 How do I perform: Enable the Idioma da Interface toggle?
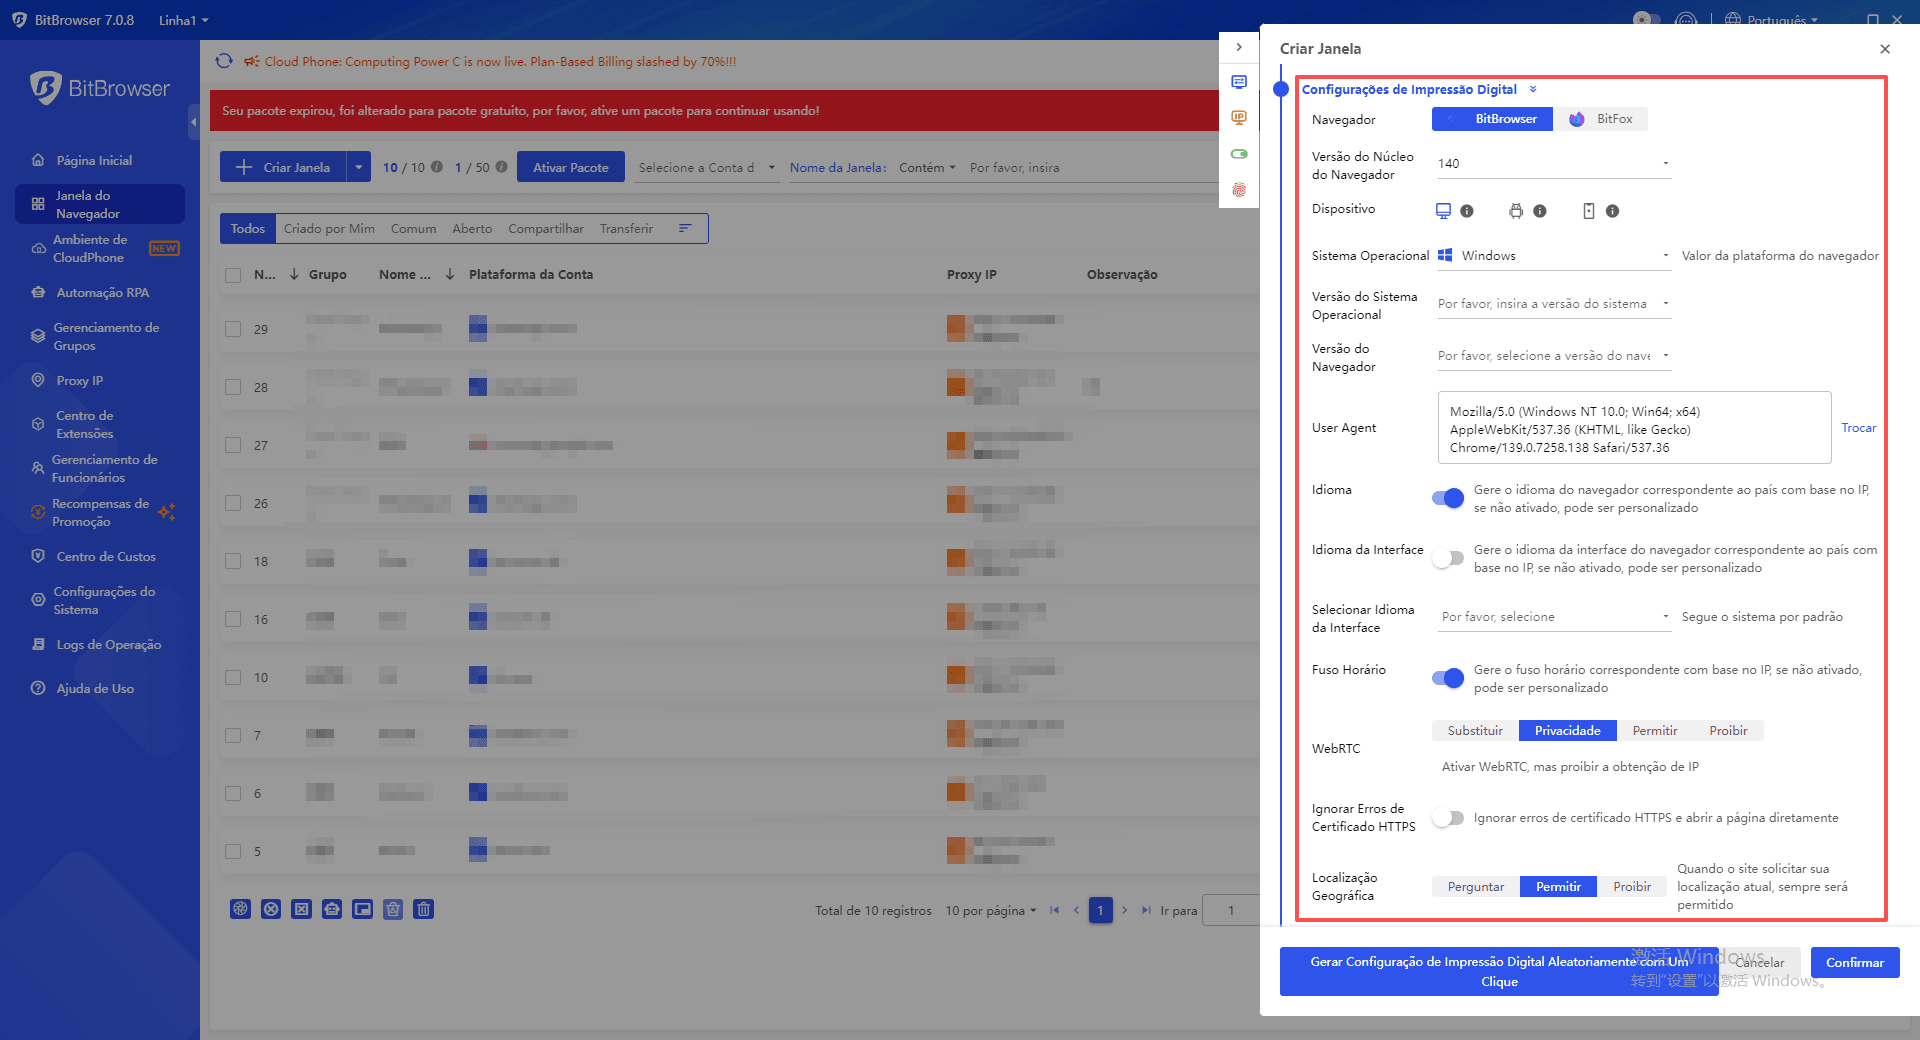[1448, 558]
